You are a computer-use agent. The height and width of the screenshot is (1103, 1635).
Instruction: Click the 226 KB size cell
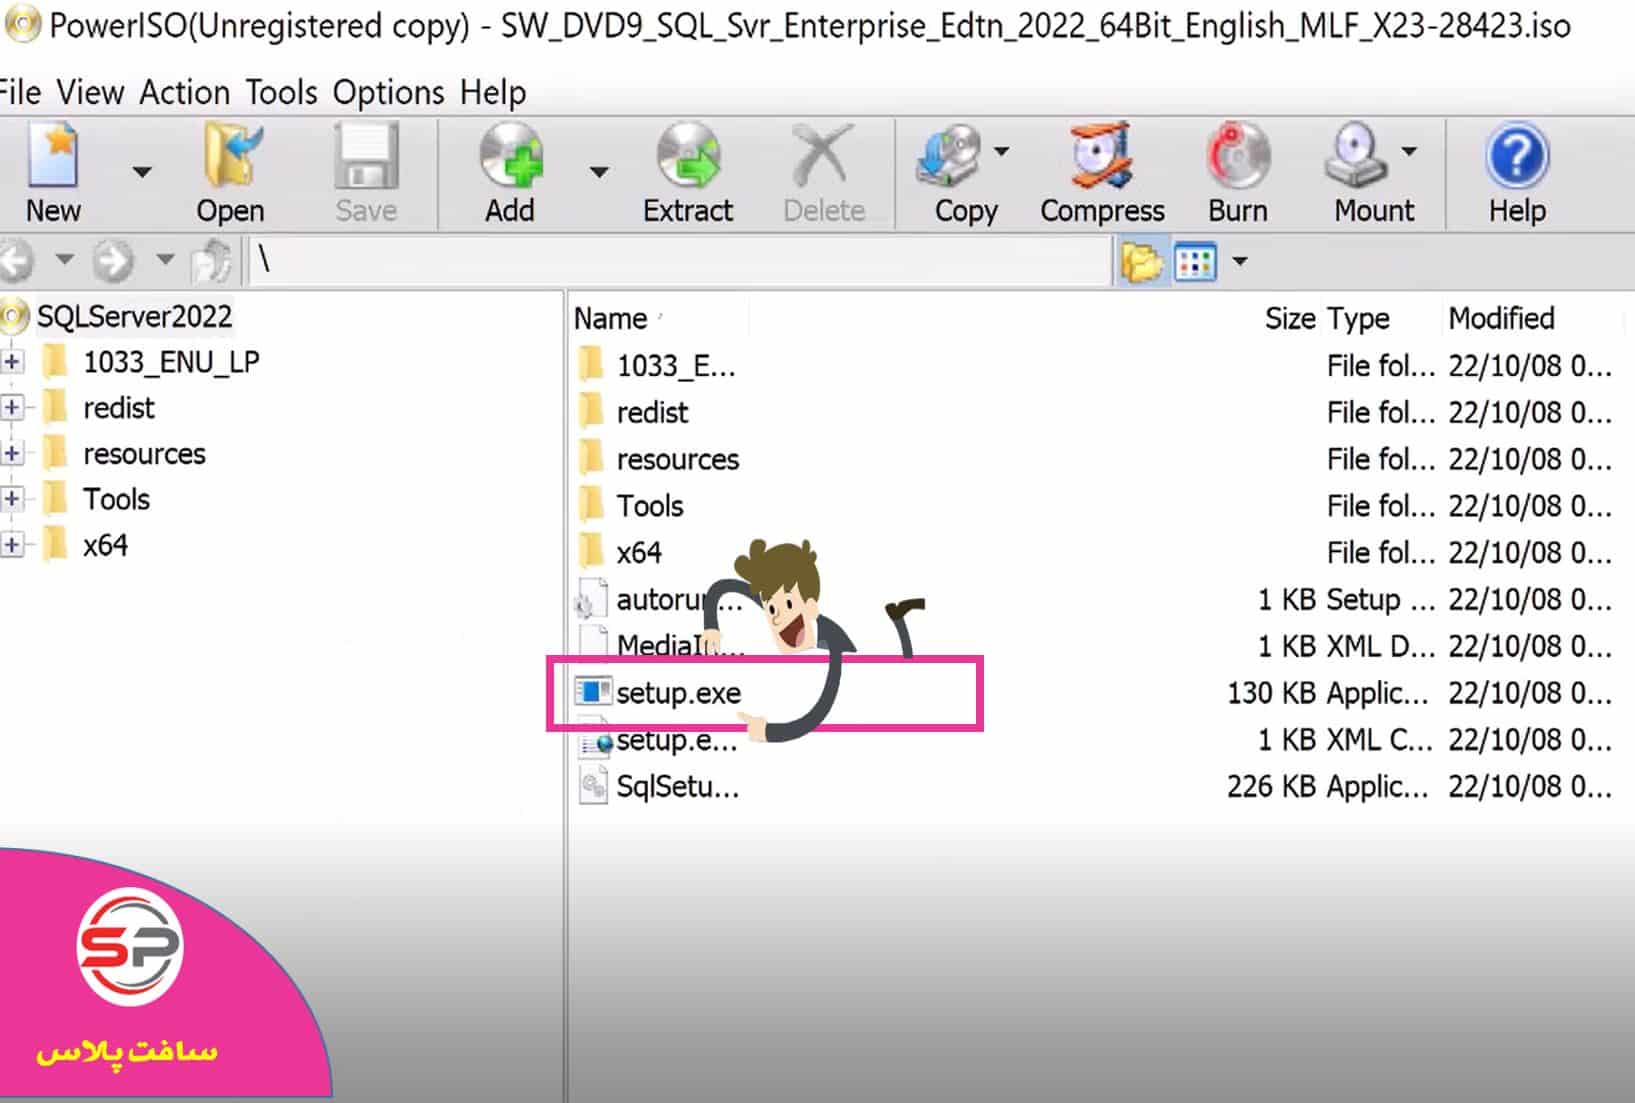[1270, 787]
